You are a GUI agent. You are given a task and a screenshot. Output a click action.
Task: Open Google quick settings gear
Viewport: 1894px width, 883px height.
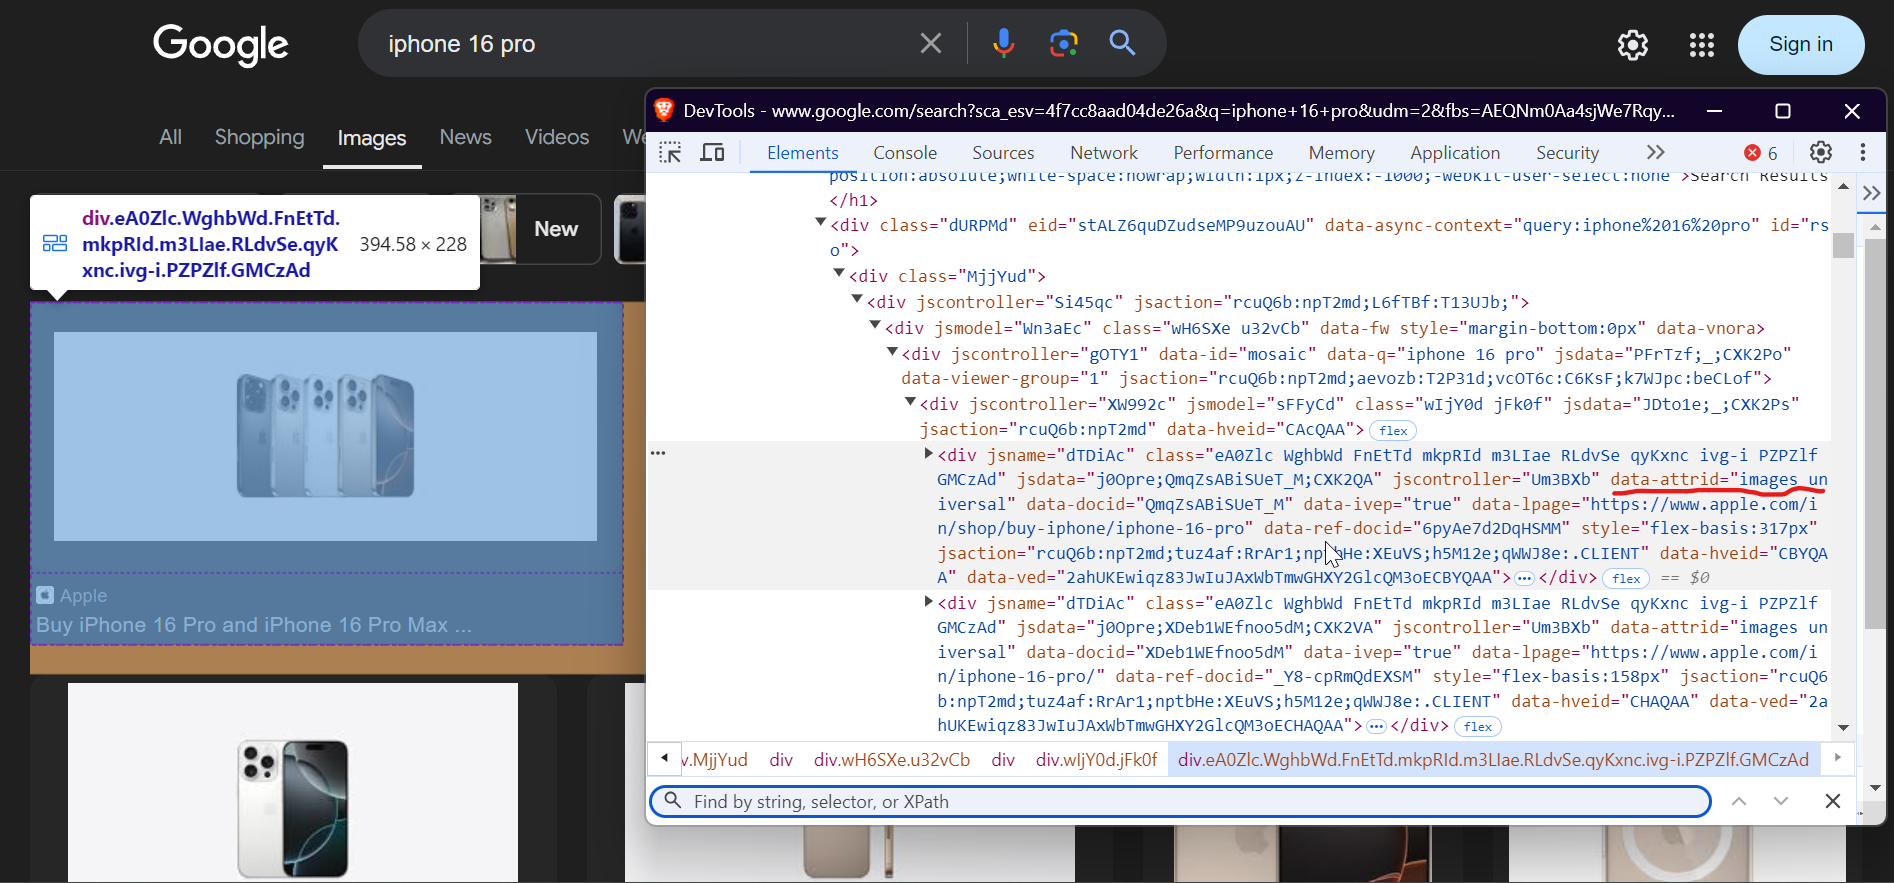(1632, 45)
